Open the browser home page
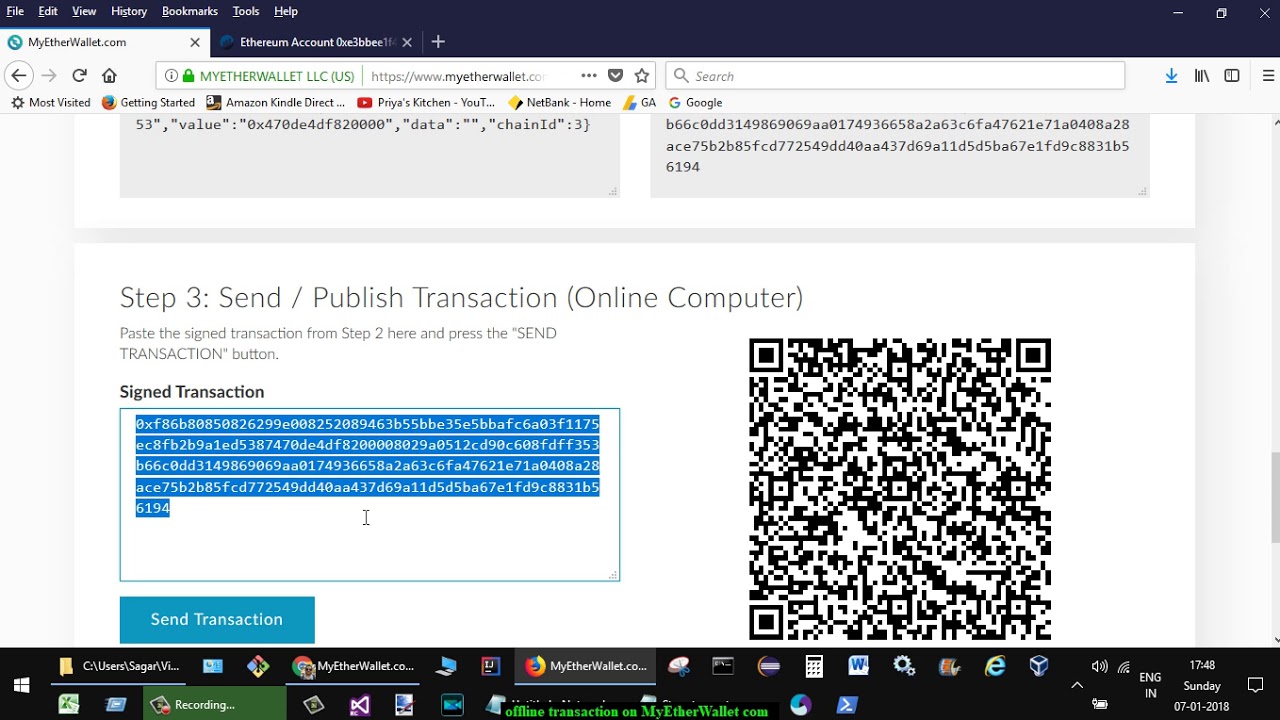The height and width of the screenshot is (720, 1280). tap(109, 76)
